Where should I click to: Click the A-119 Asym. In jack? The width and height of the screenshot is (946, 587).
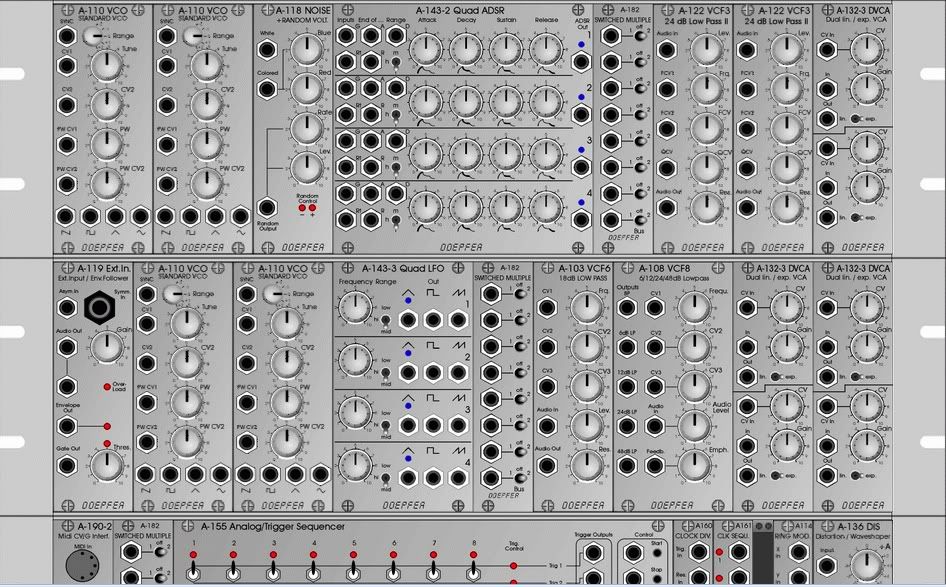66,308
